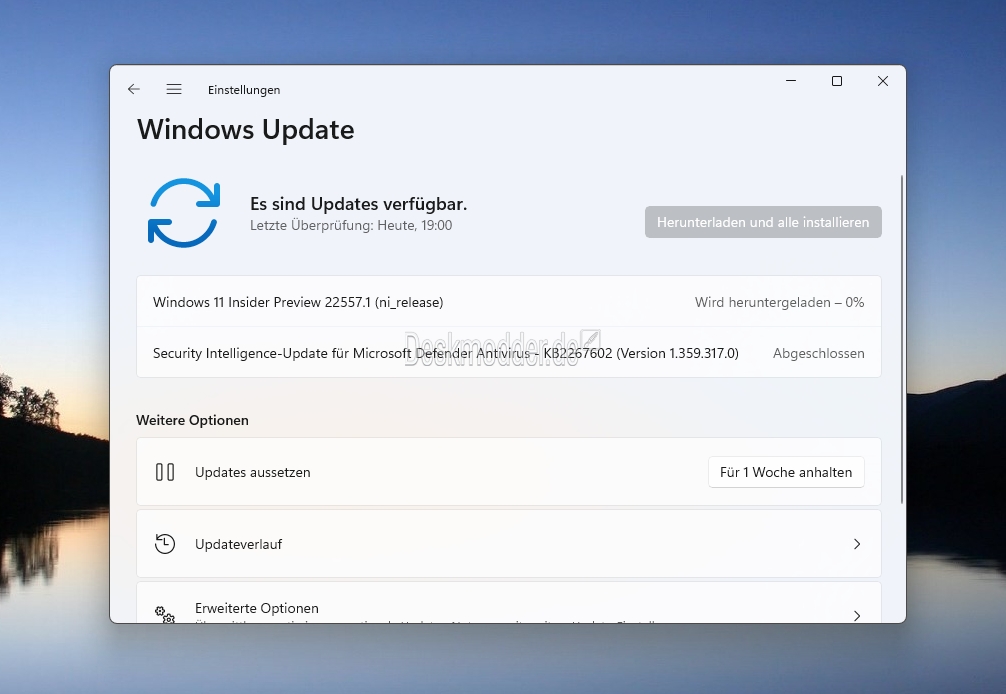Open the hamburger navigation menu
1006x694 pixels.
tap(174, 89)
